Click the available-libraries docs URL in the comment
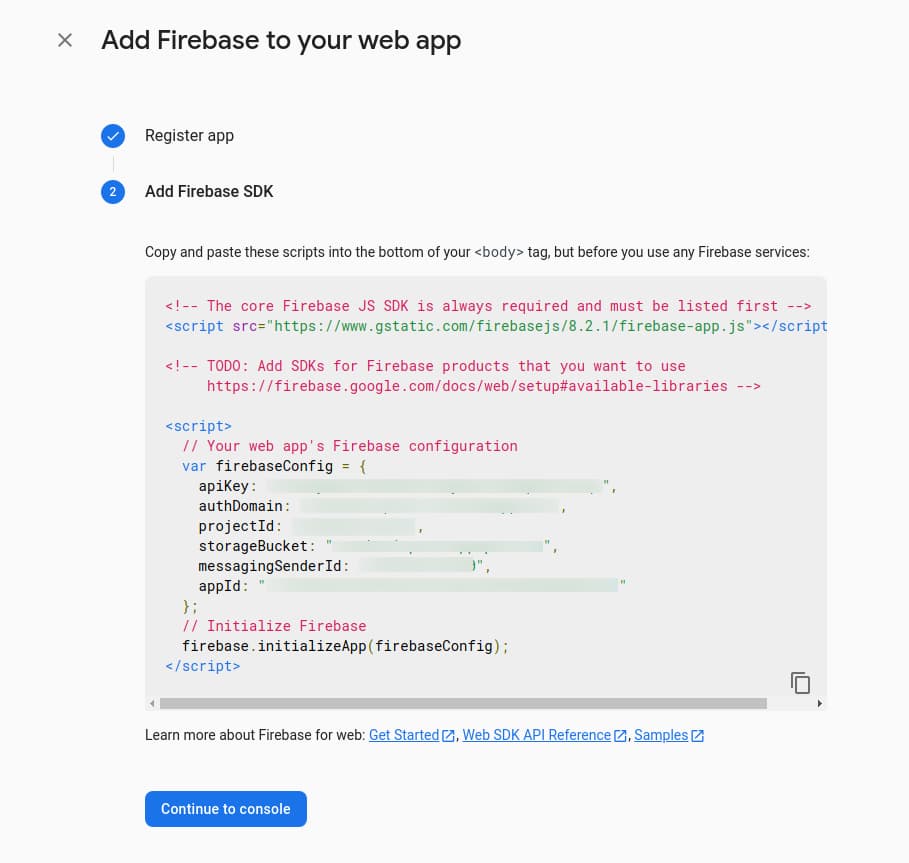The image size is (909, 863). click(x=467, y=386)
